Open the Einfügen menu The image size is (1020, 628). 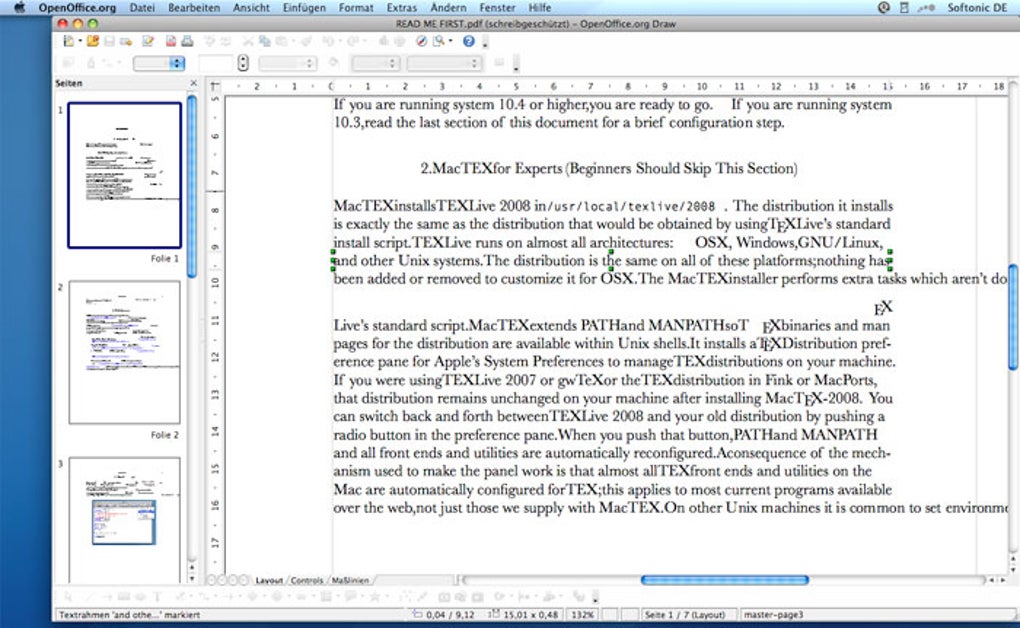tap(304, 8)
